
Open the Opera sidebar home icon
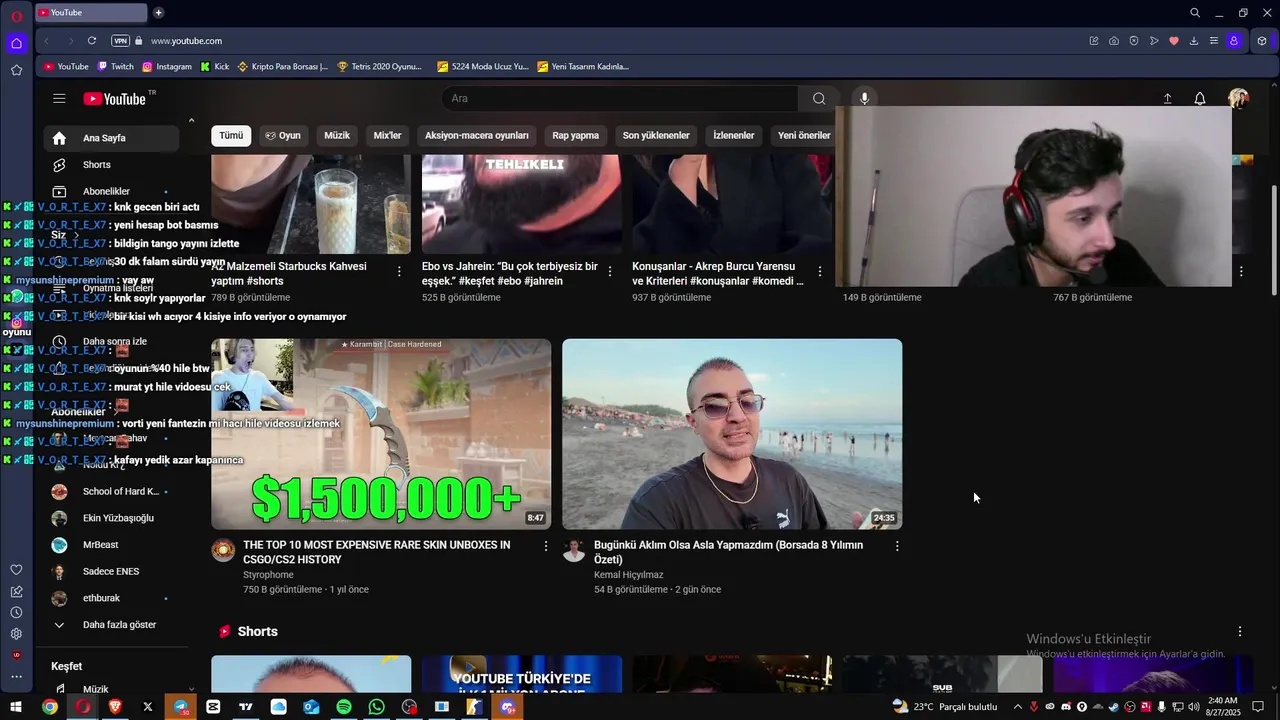16,43
